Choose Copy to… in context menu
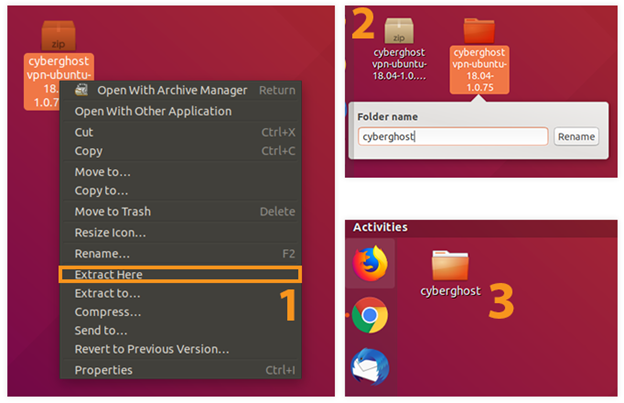This screenshot has height=403, width=624. pyautogui.click(x=181, y=191)
